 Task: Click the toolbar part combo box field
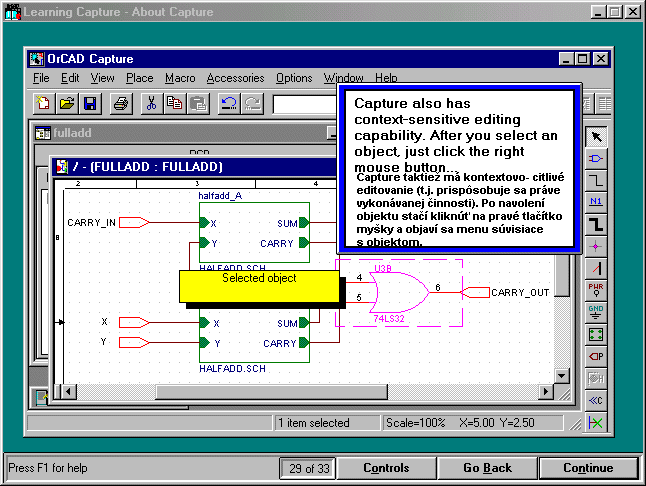click(305, 103)
